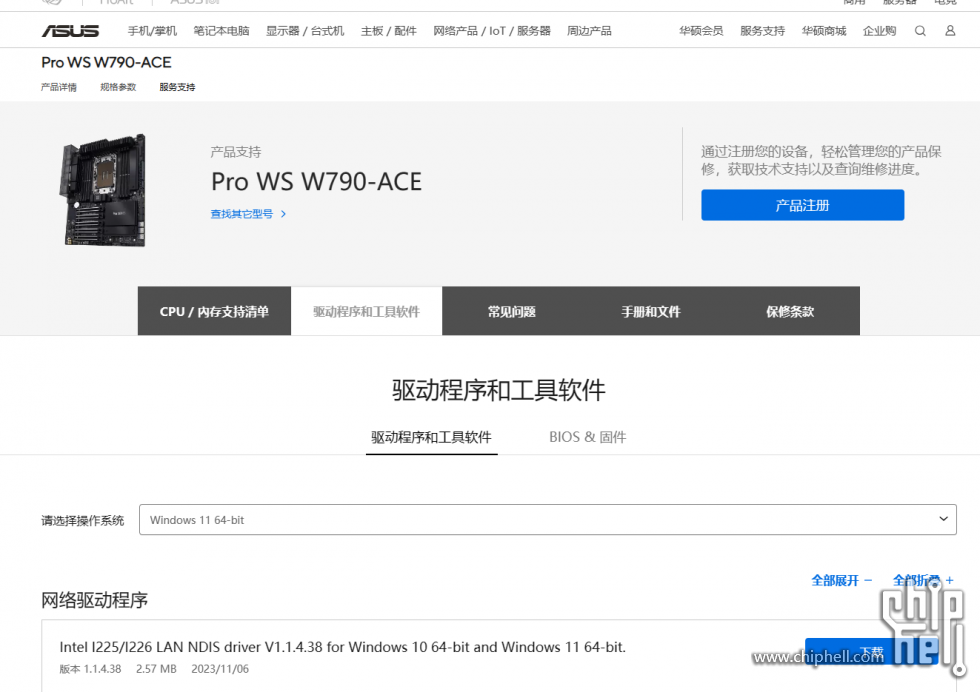Visit 华硕商城 store link
Image resolution: width=980 pixels, height=692 pixels.
(x=824, y=31)
